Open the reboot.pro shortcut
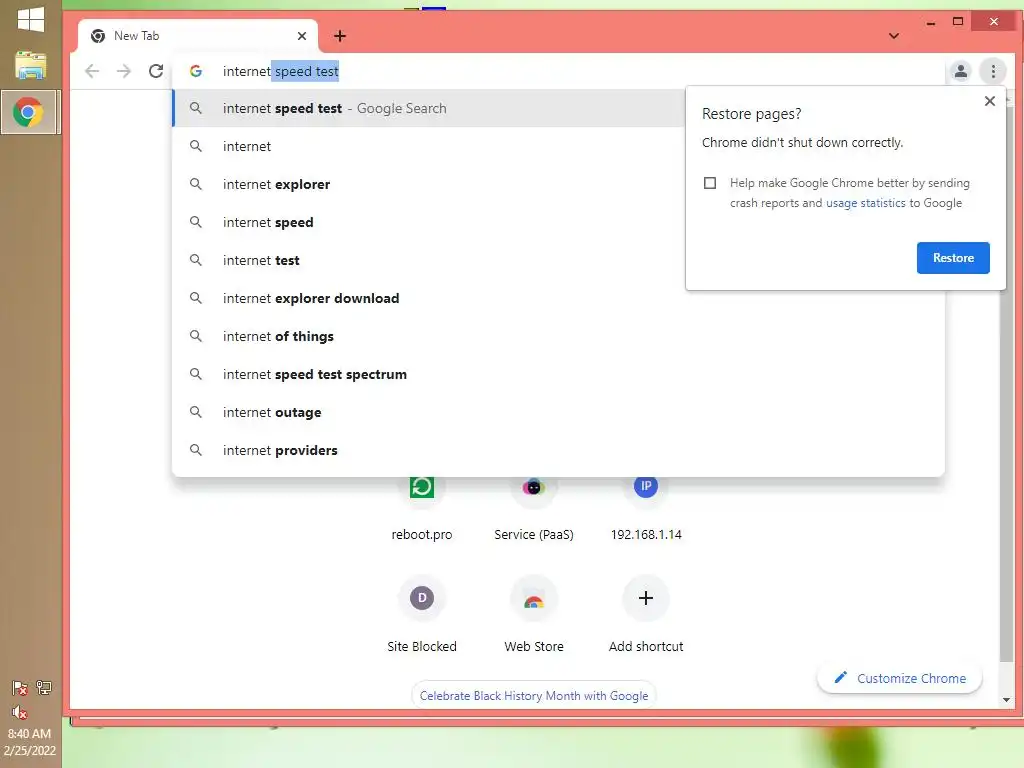 click(422, 508)
